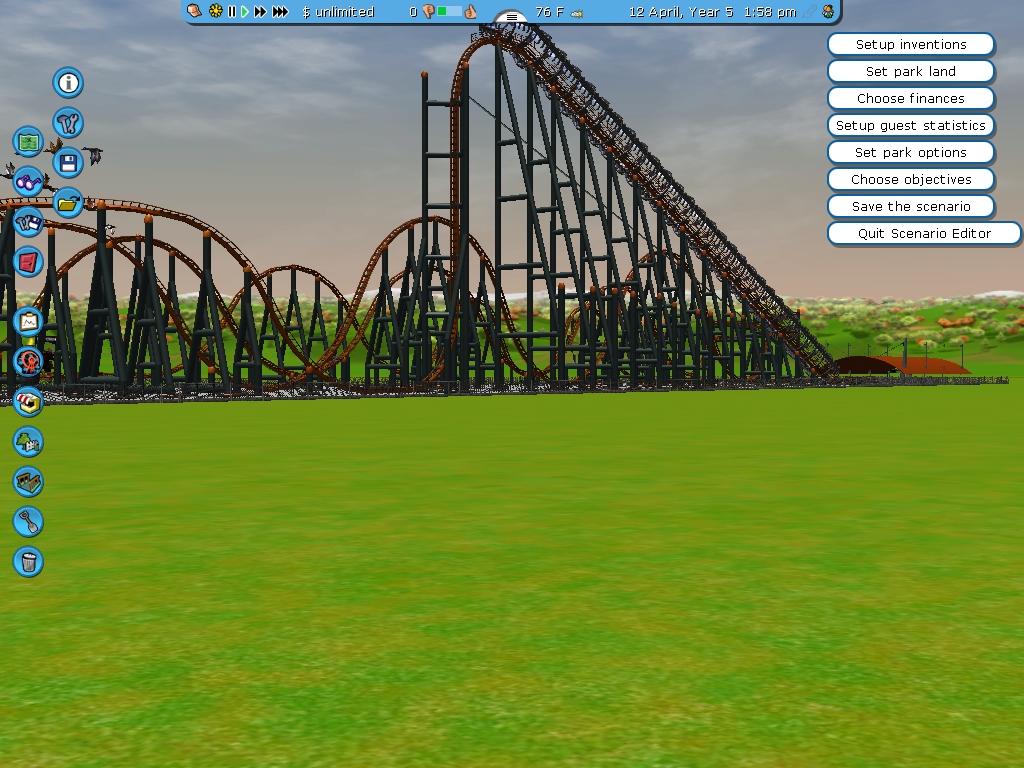This screenshot has height=768, width=1024.
Task: Click Save the scenario button
Action: click(910, 207)
